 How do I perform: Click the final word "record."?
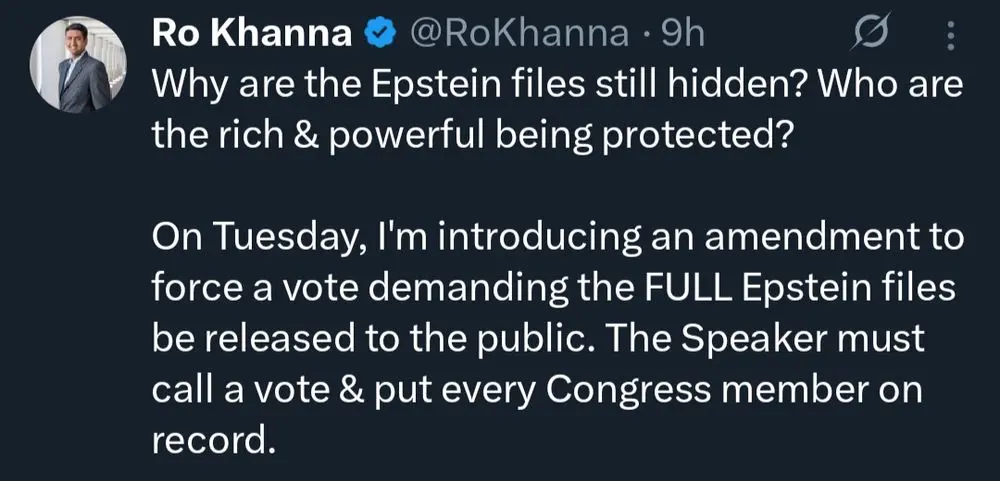pyautogui.click(x=213, y=438)
